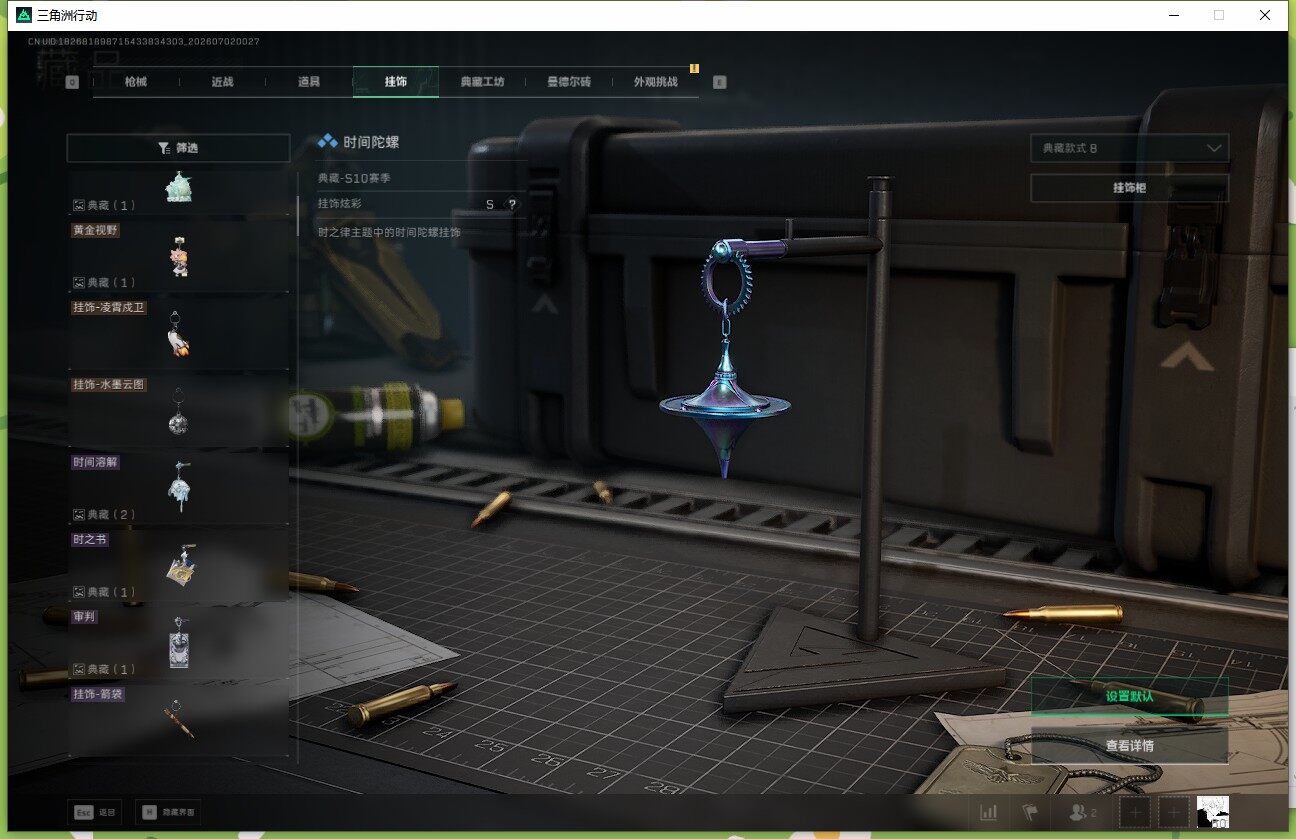Click the yellow alert badge on 外观挑战
This screenshot has height=839, width=1296.
pyautogui.click(x=694, y=69)
